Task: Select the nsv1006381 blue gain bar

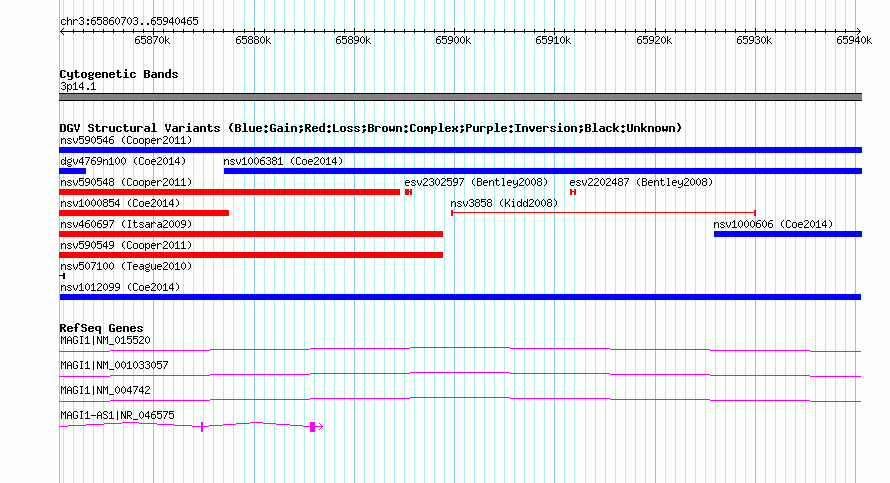Action: coord(543,171)
